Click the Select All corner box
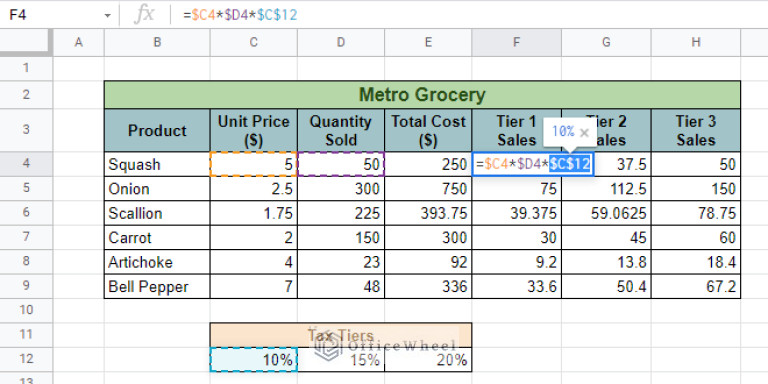Image resolution: width=768 pixels, height=384 pixels. coord(26,43)
